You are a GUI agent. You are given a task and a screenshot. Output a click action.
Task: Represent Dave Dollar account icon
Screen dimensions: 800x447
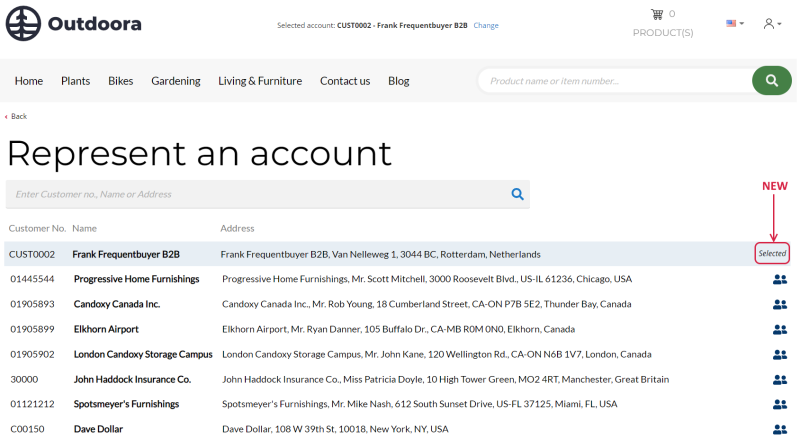click(780, 430)
